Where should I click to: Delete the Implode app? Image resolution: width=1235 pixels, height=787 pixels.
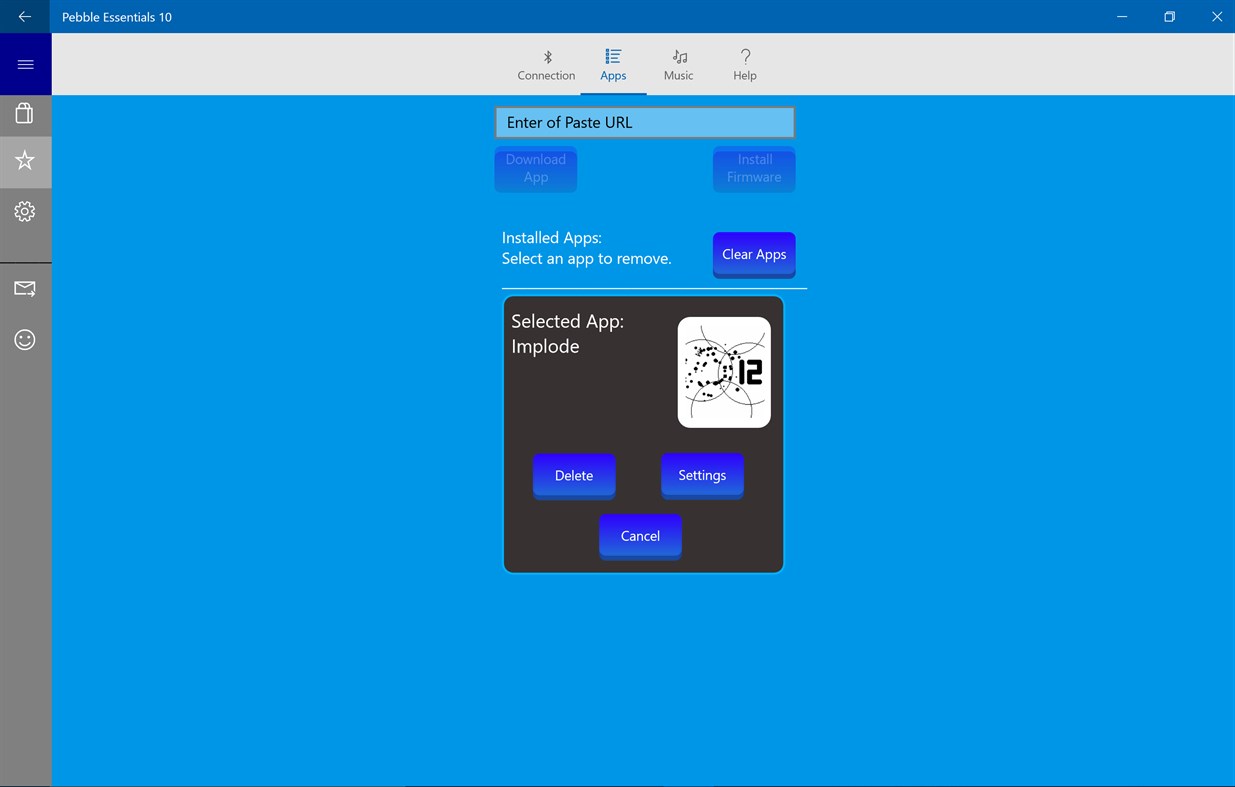click(x=573, y=475)
